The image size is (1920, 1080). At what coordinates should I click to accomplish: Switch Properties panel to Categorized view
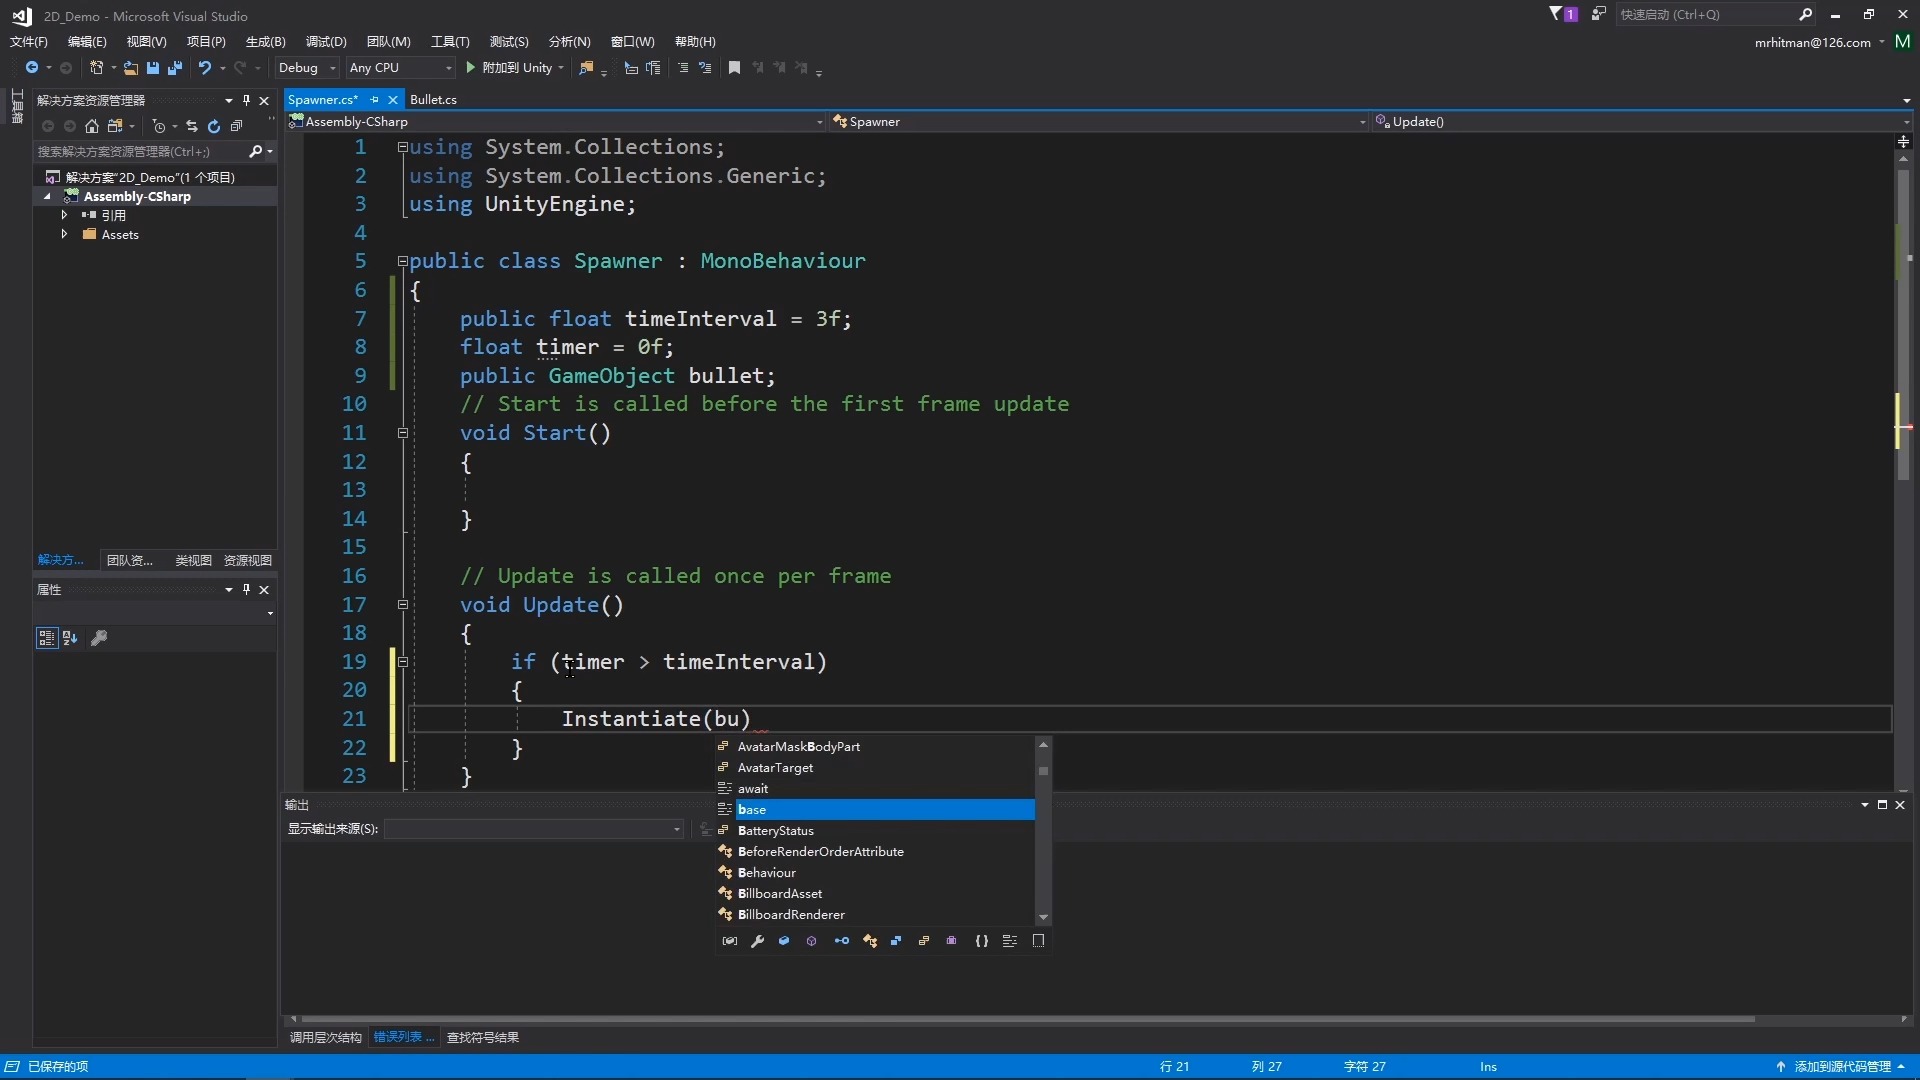(46, 638)
